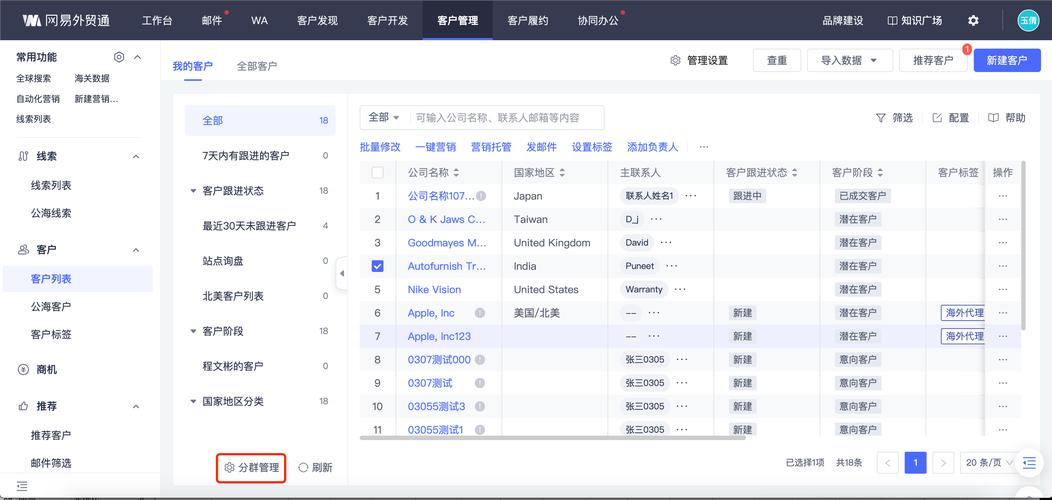Open the 导入数据 dropdown

click(849, 60)
